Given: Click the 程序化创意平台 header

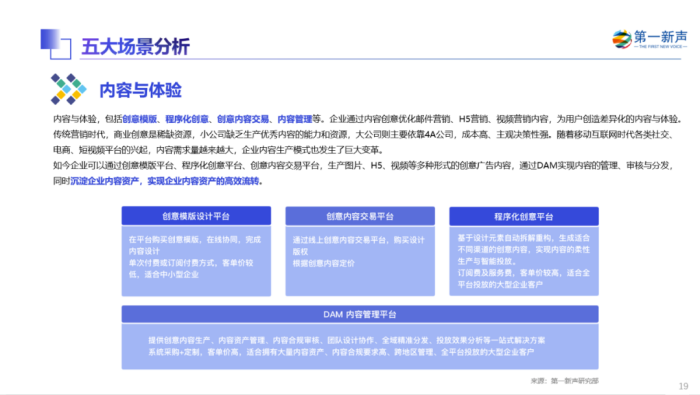Looking at the screenshot, I should [524, 217].
